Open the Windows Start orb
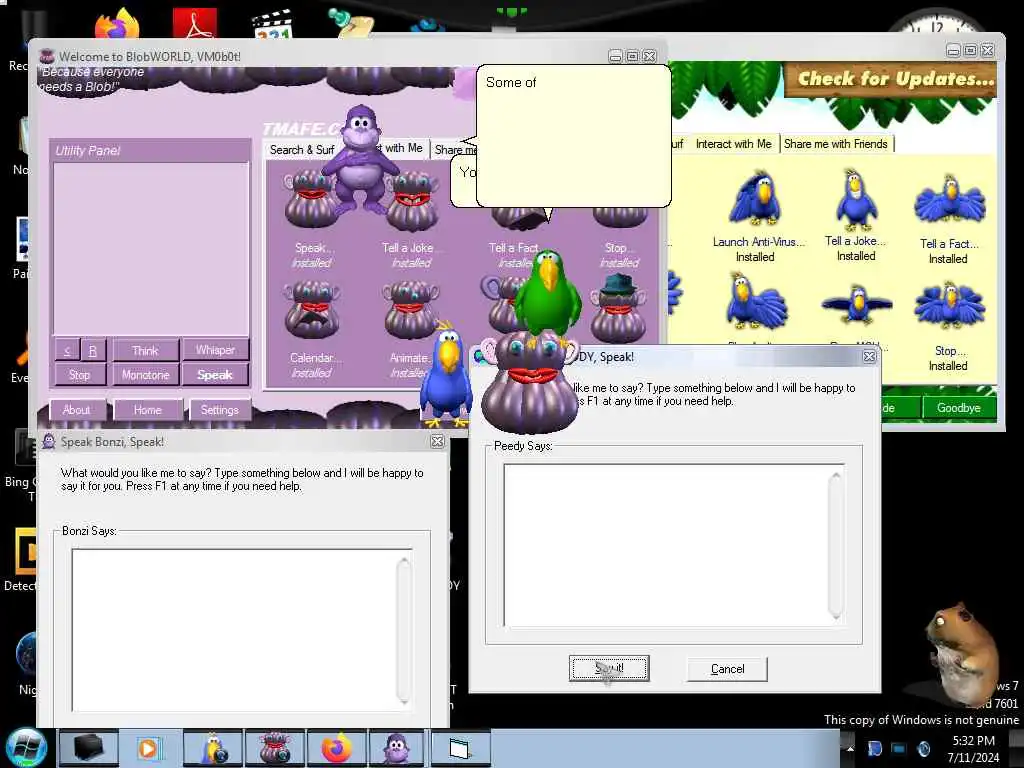The height and width of the screenshot is (768, 1024). point(25,748)
